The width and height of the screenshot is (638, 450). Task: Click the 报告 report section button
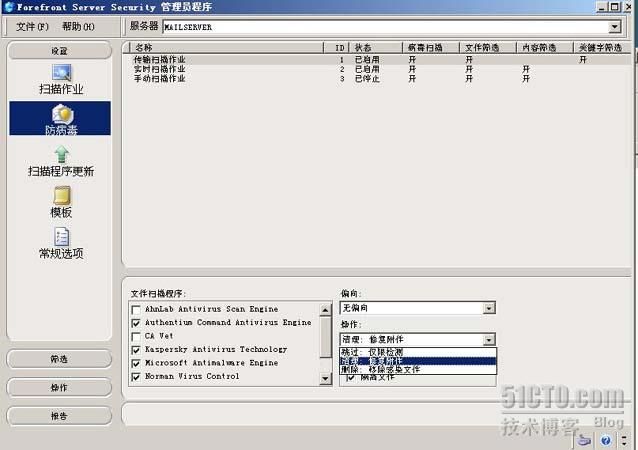(x=59, y=416)
